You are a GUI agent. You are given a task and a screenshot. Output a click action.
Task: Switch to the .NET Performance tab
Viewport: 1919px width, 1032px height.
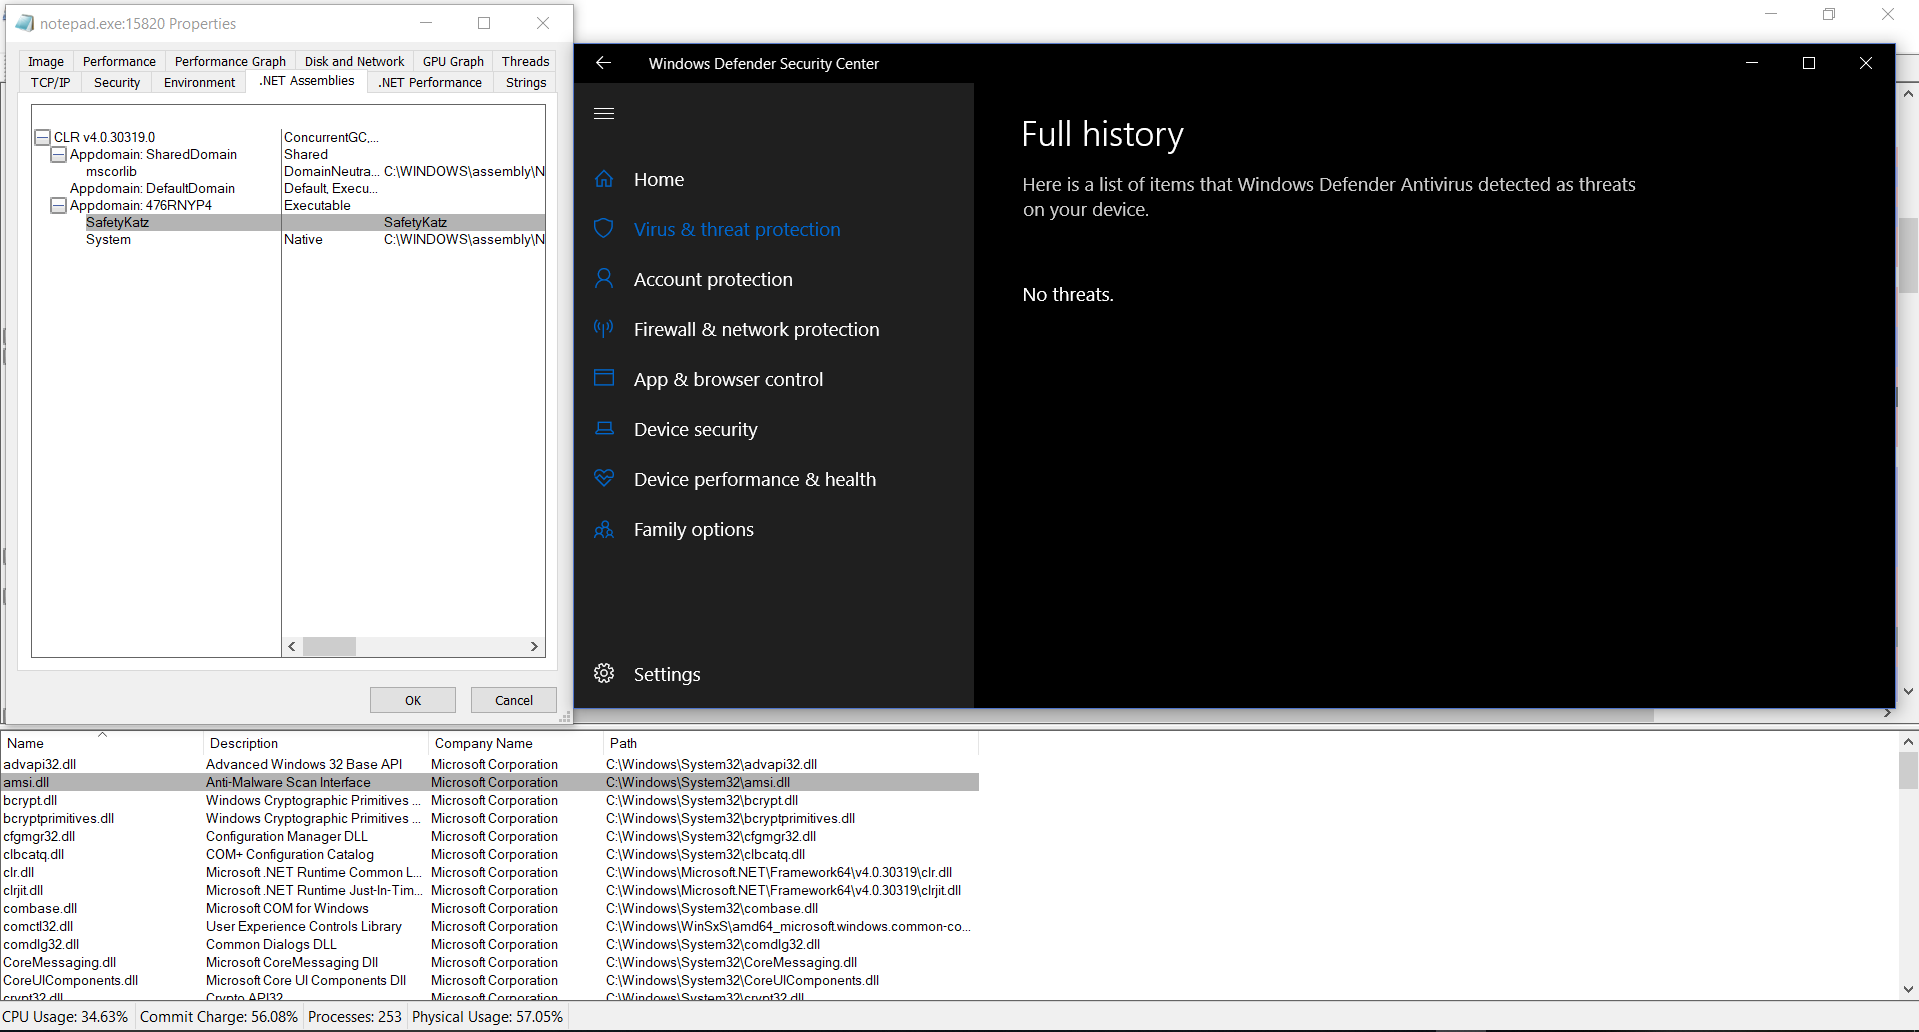[x=430, y=83]
